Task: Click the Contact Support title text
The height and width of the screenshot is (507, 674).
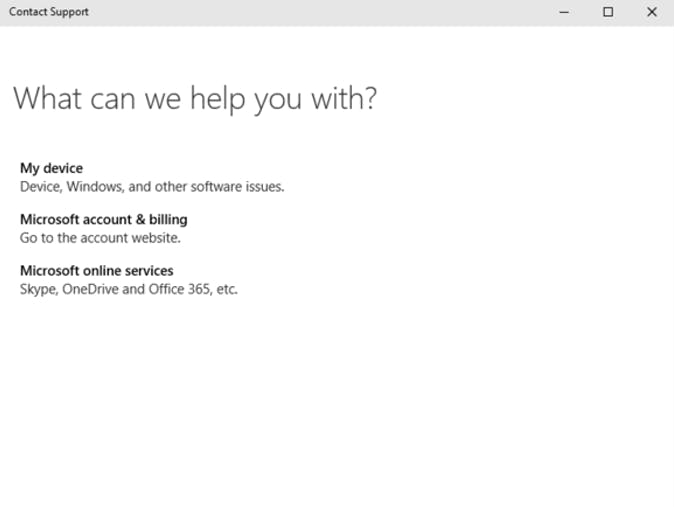Action: [x=49, y=12]
